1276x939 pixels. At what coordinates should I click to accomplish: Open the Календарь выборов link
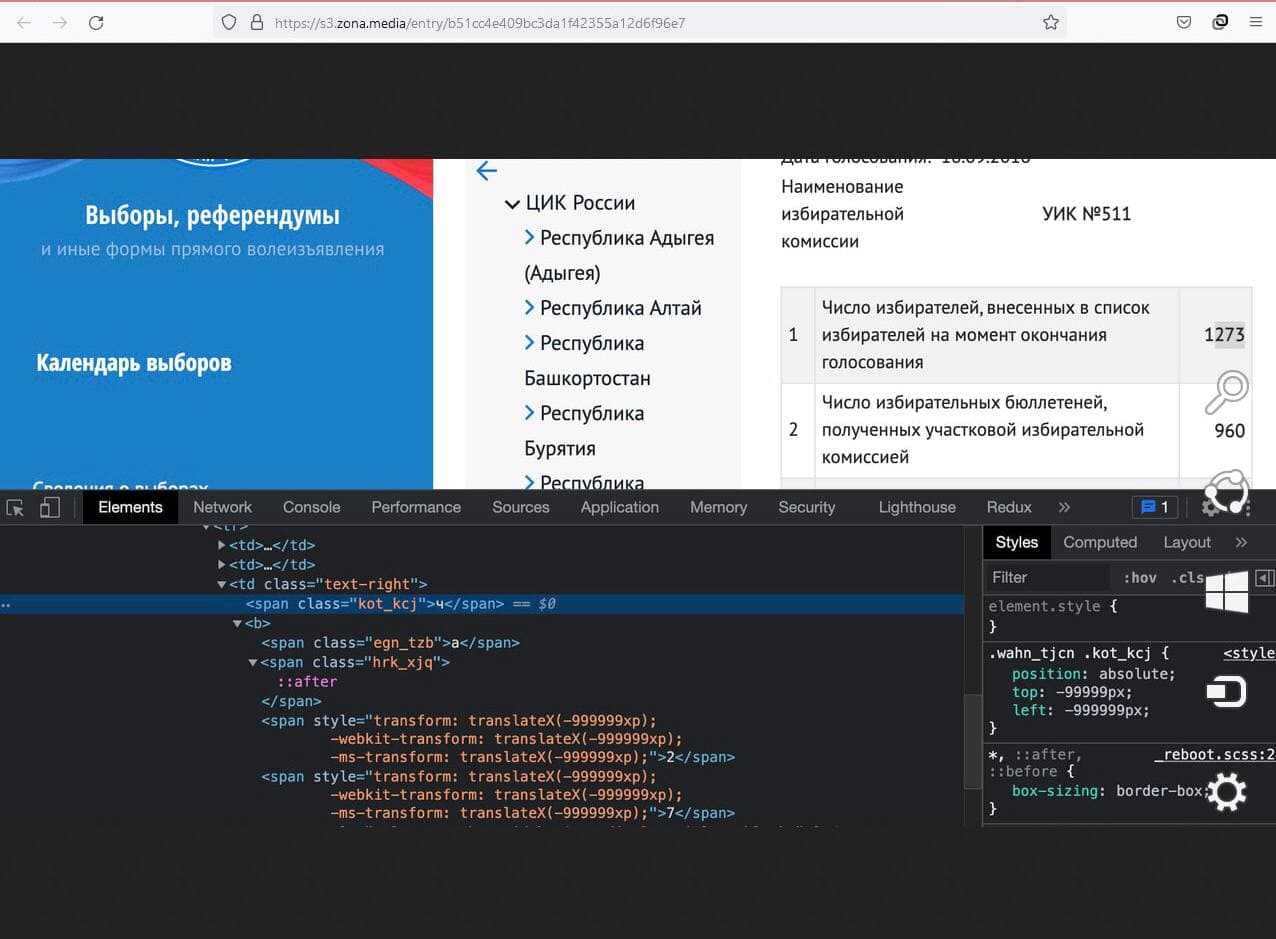pos(134,363)
